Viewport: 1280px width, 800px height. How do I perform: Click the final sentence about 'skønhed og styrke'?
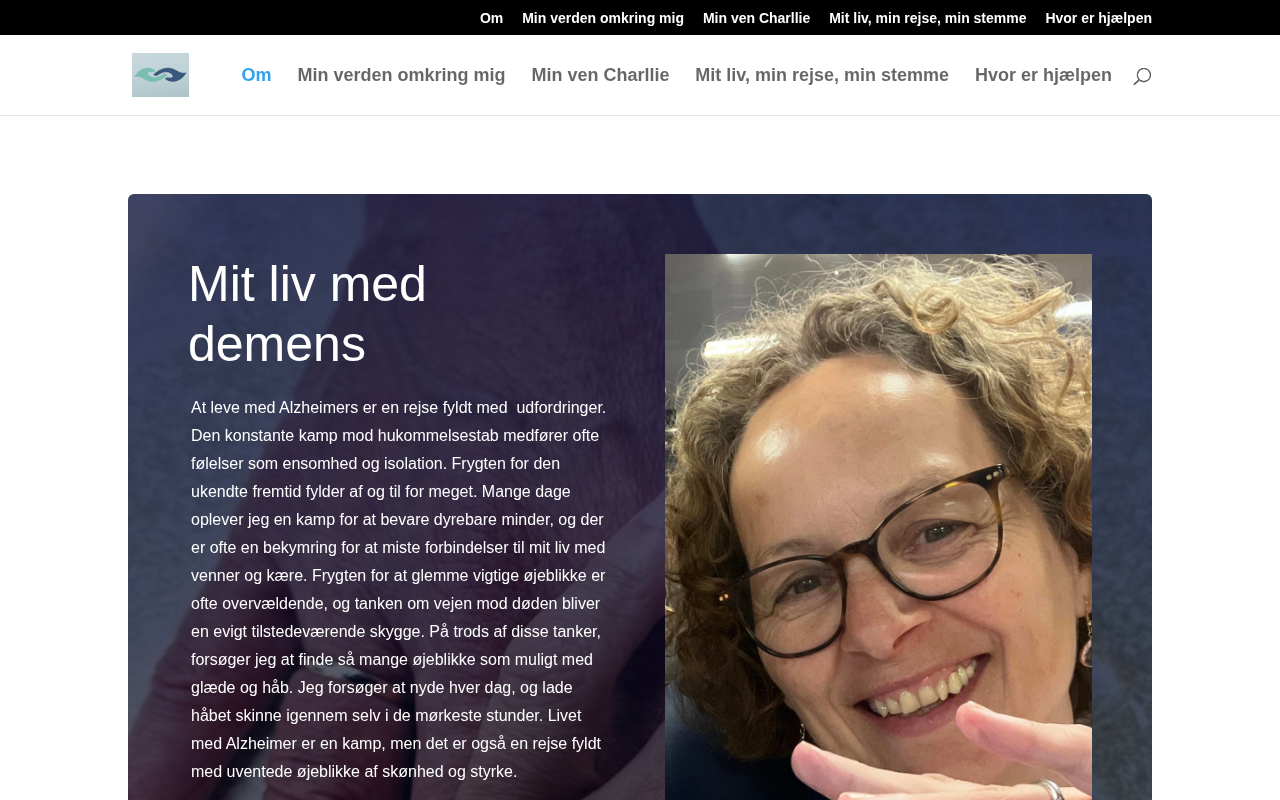(x=396, y=744)
